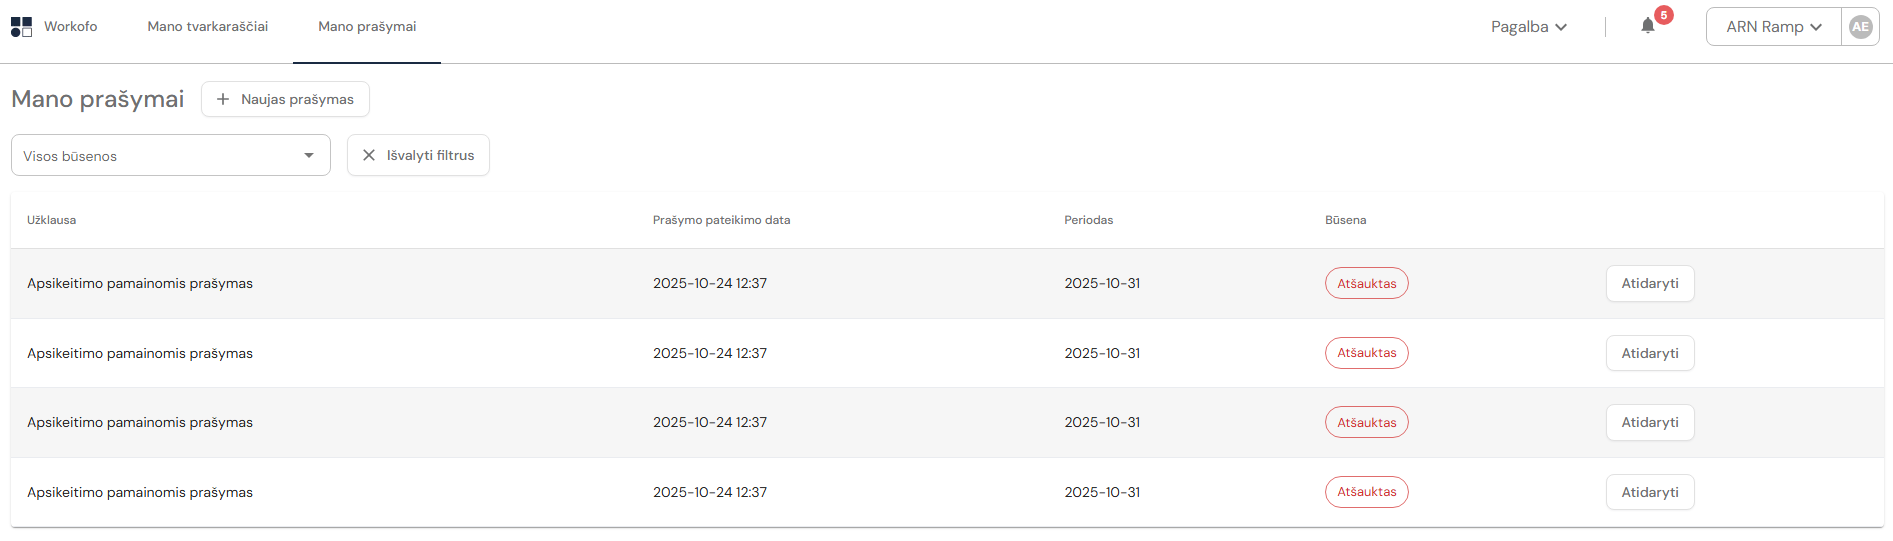Click the Workofo logo icon
The image size is (1893, 541).
coord(21,27)
